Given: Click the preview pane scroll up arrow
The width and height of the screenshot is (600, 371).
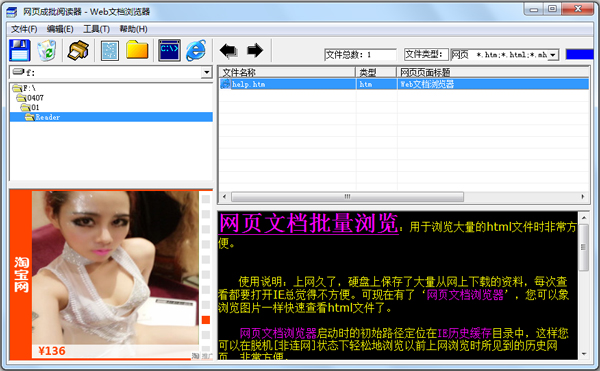Looking at the screenshot, I should pos(584,218).
